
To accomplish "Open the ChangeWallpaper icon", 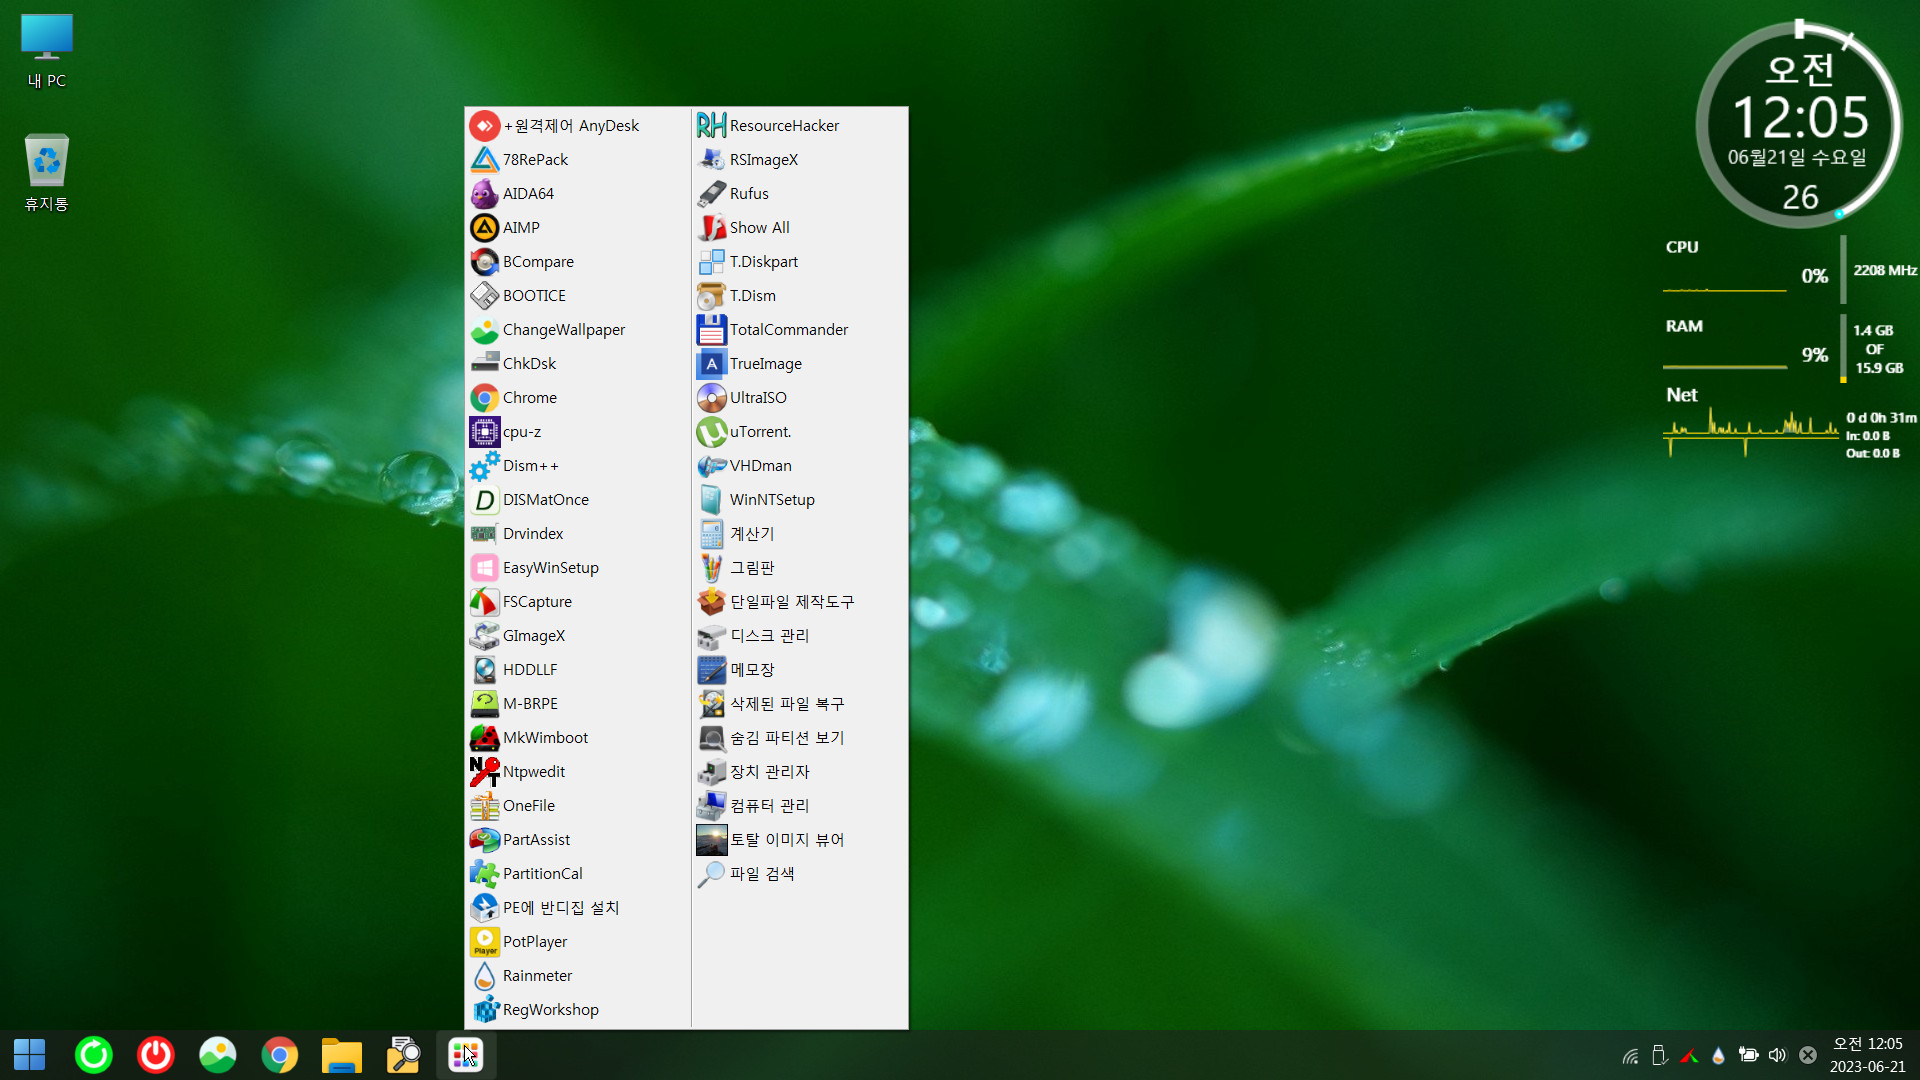I will [485, 330].
